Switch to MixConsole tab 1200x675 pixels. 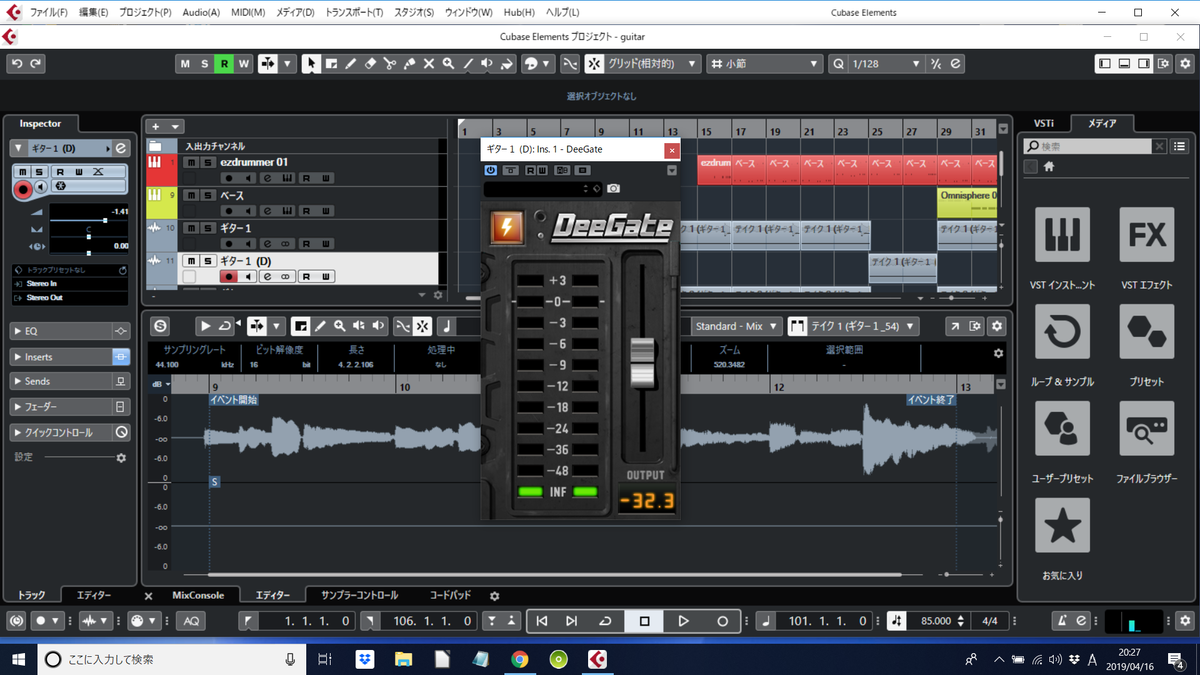[198, 595]
